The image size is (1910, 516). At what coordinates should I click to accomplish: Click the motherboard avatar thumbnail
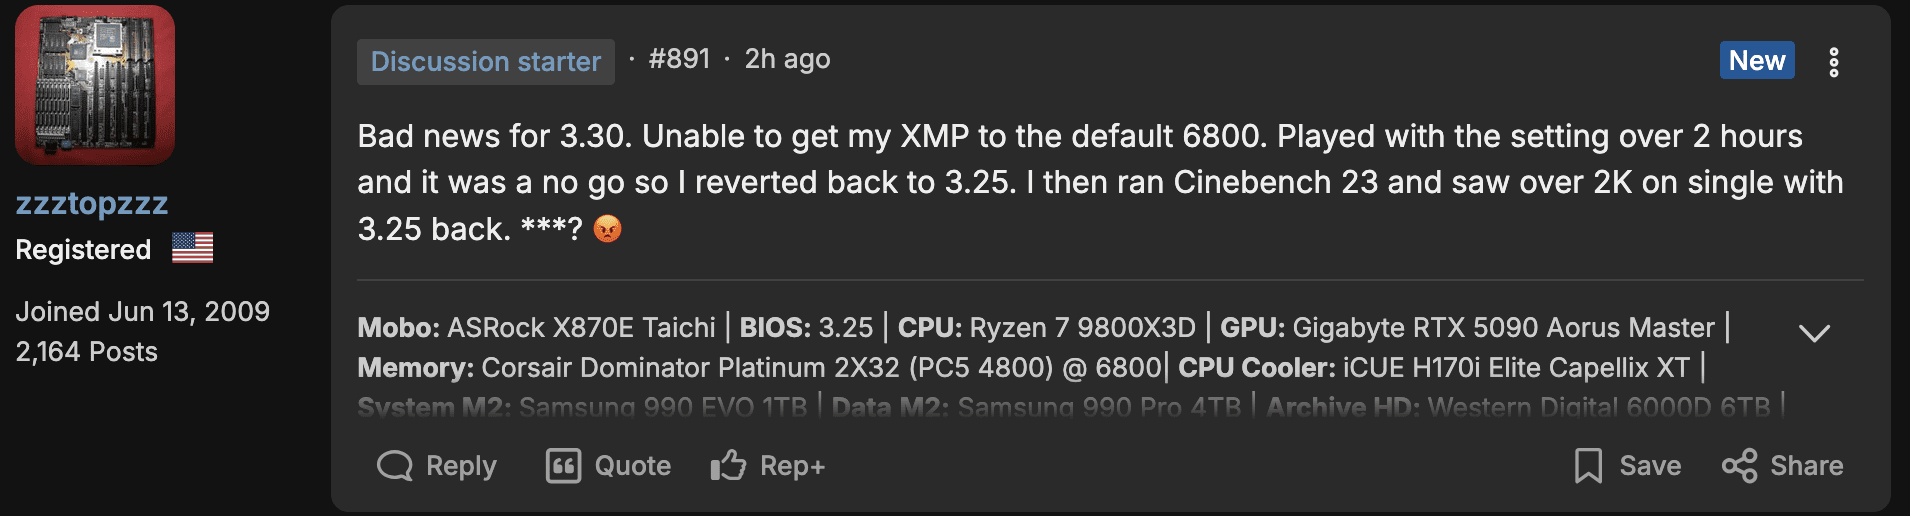pyautogui.click(x=95, y=85)
